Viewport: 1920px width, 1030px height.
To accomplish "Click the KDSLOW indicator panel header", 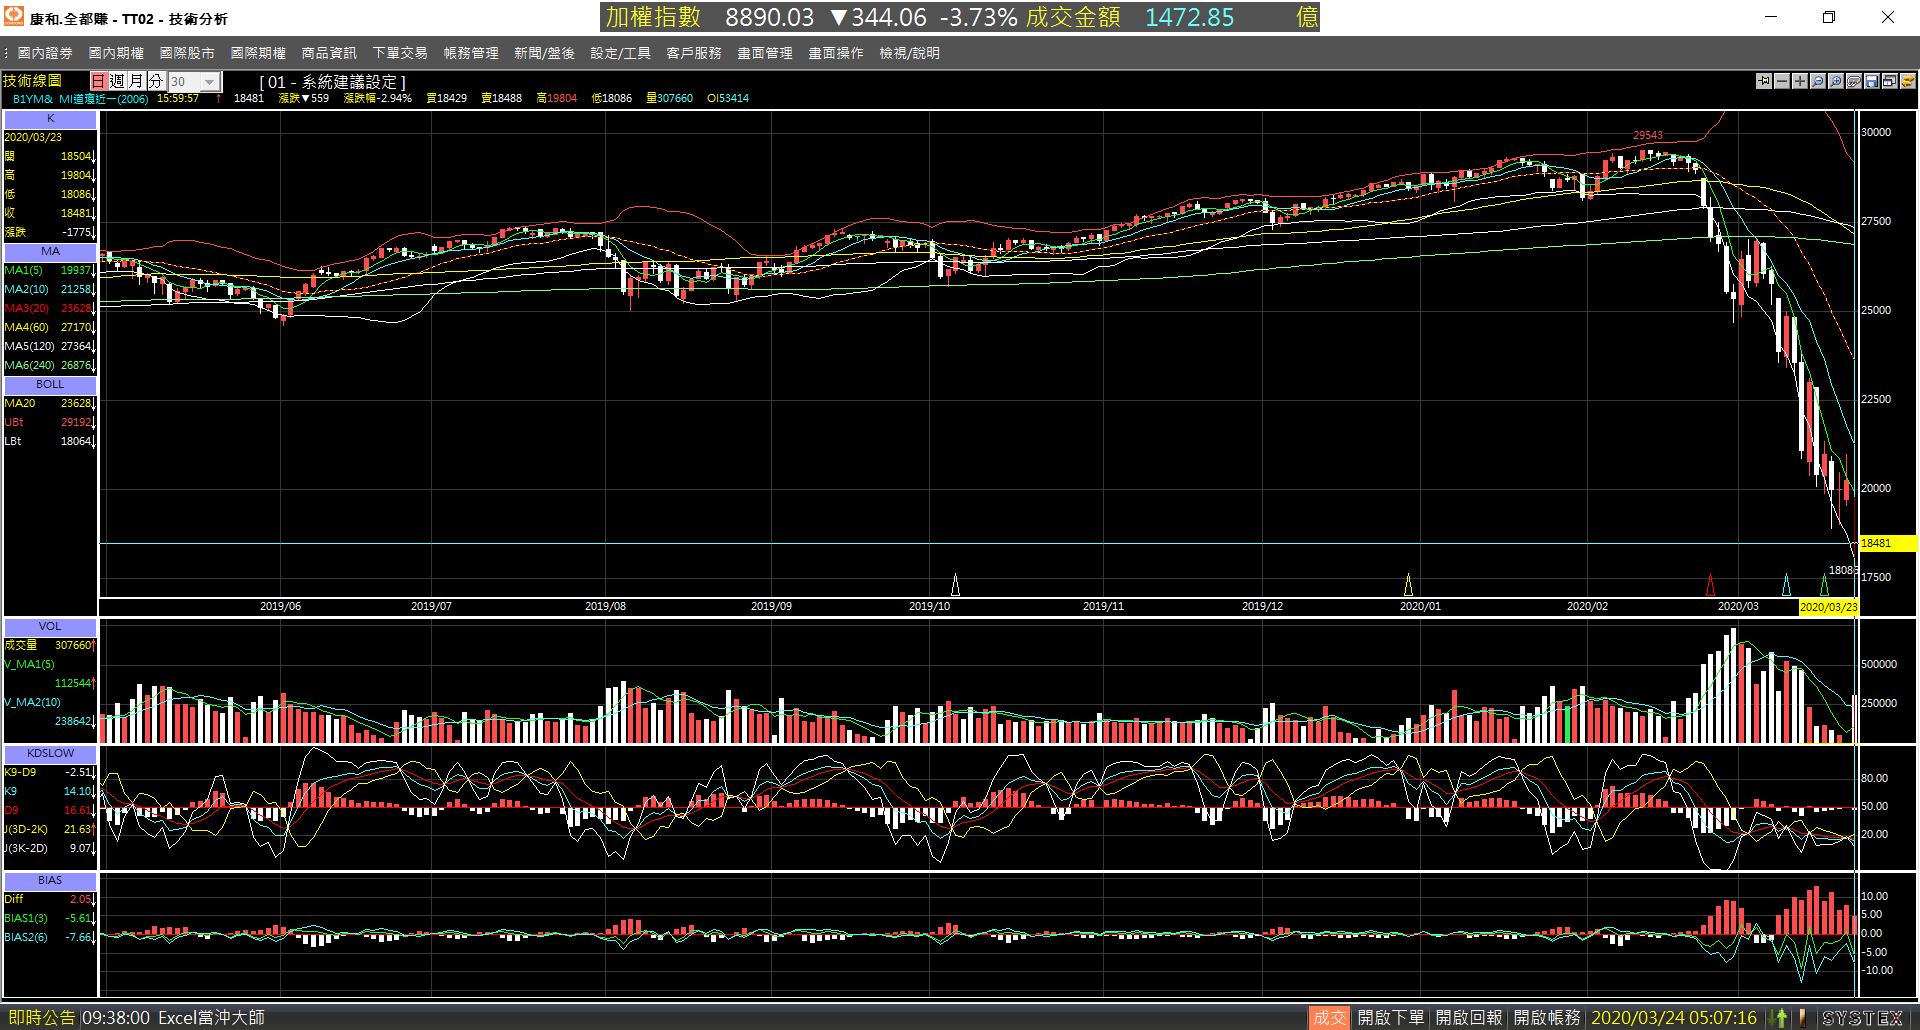I will pos(50,754).
